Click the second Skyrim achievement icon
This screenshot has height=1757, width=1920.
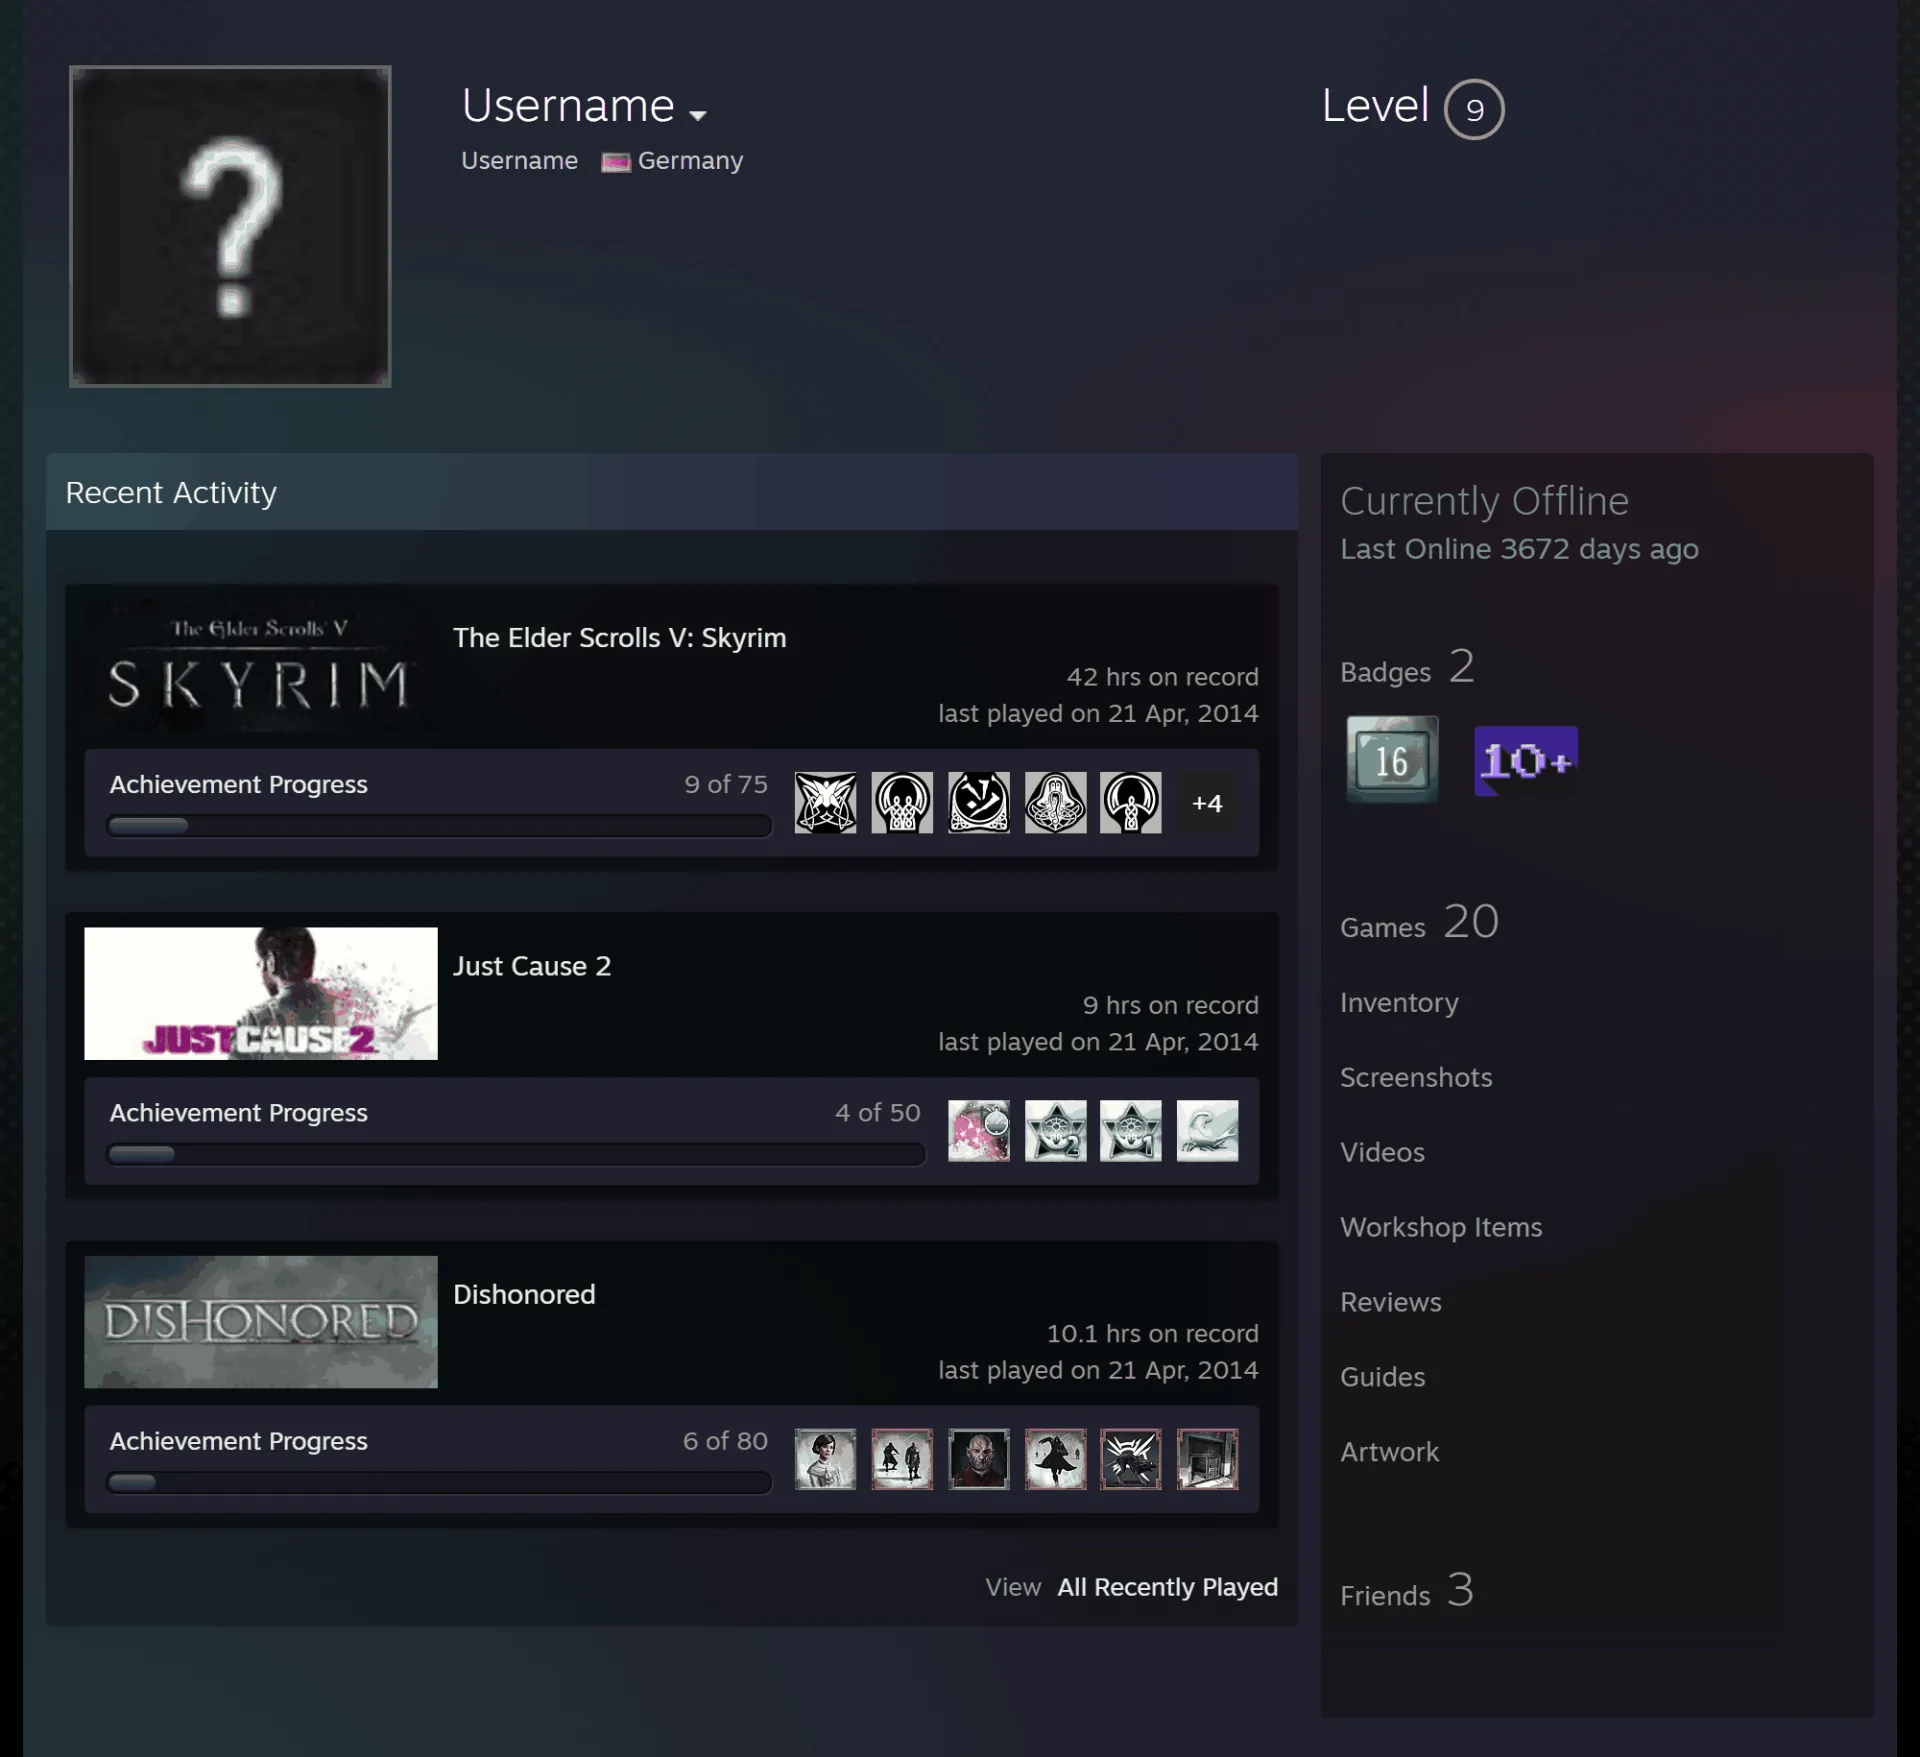[x=902, y=802]
